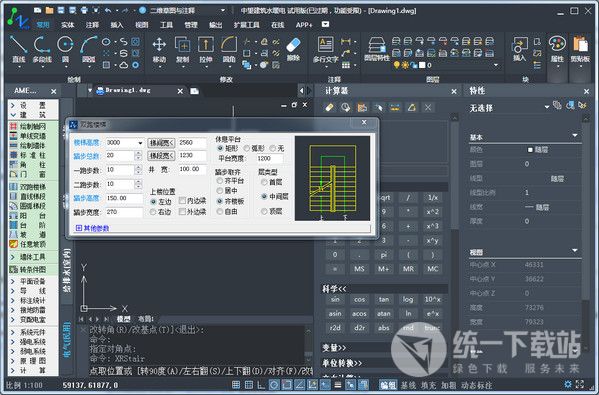
Task: Switch to the 模型 layout tab
Action: (x=123, y=319)
